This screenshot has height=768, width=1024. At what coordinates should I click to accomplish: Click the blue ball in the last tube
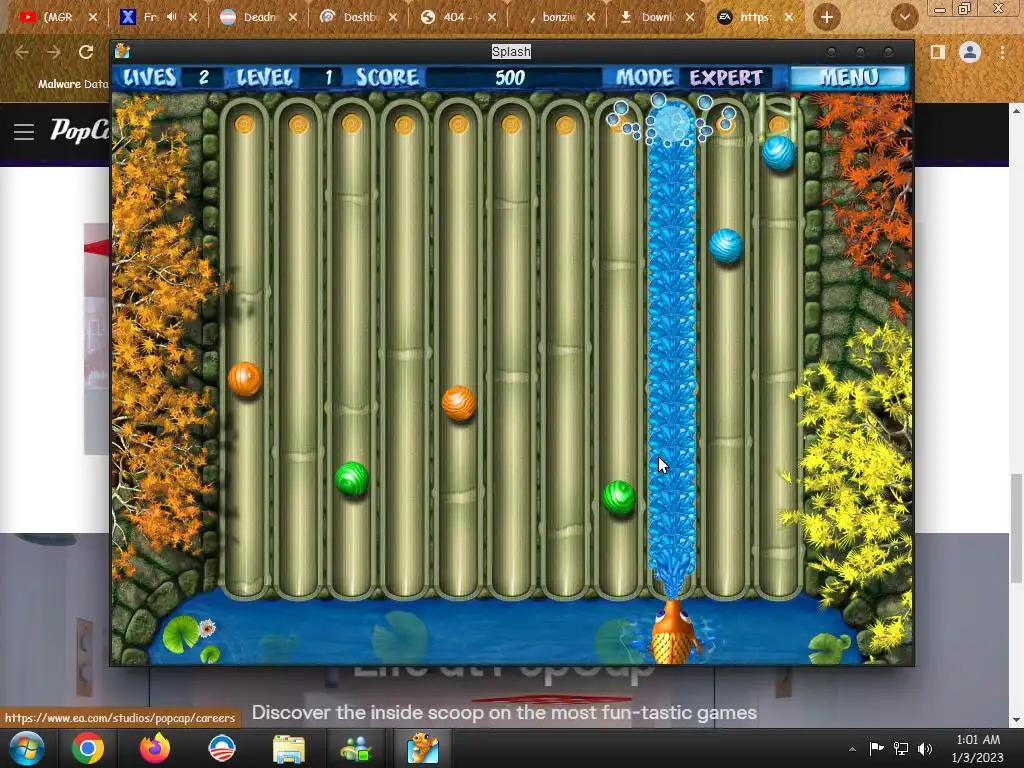pos(778,153)
